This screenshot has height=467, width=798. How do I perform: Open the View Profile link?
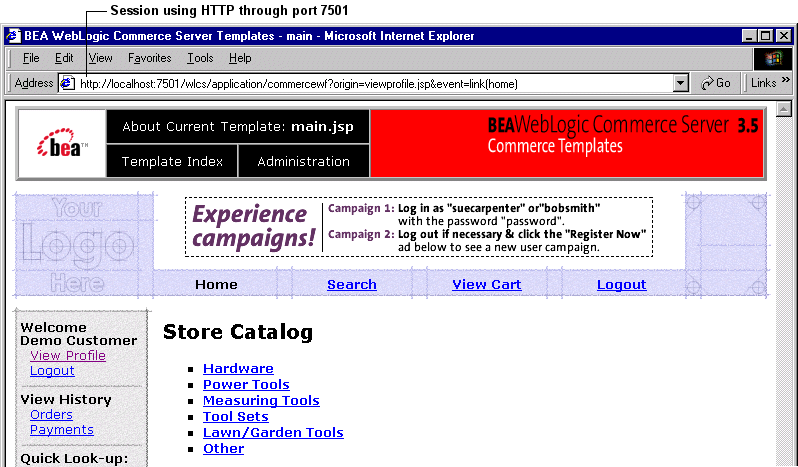point(68,356)
